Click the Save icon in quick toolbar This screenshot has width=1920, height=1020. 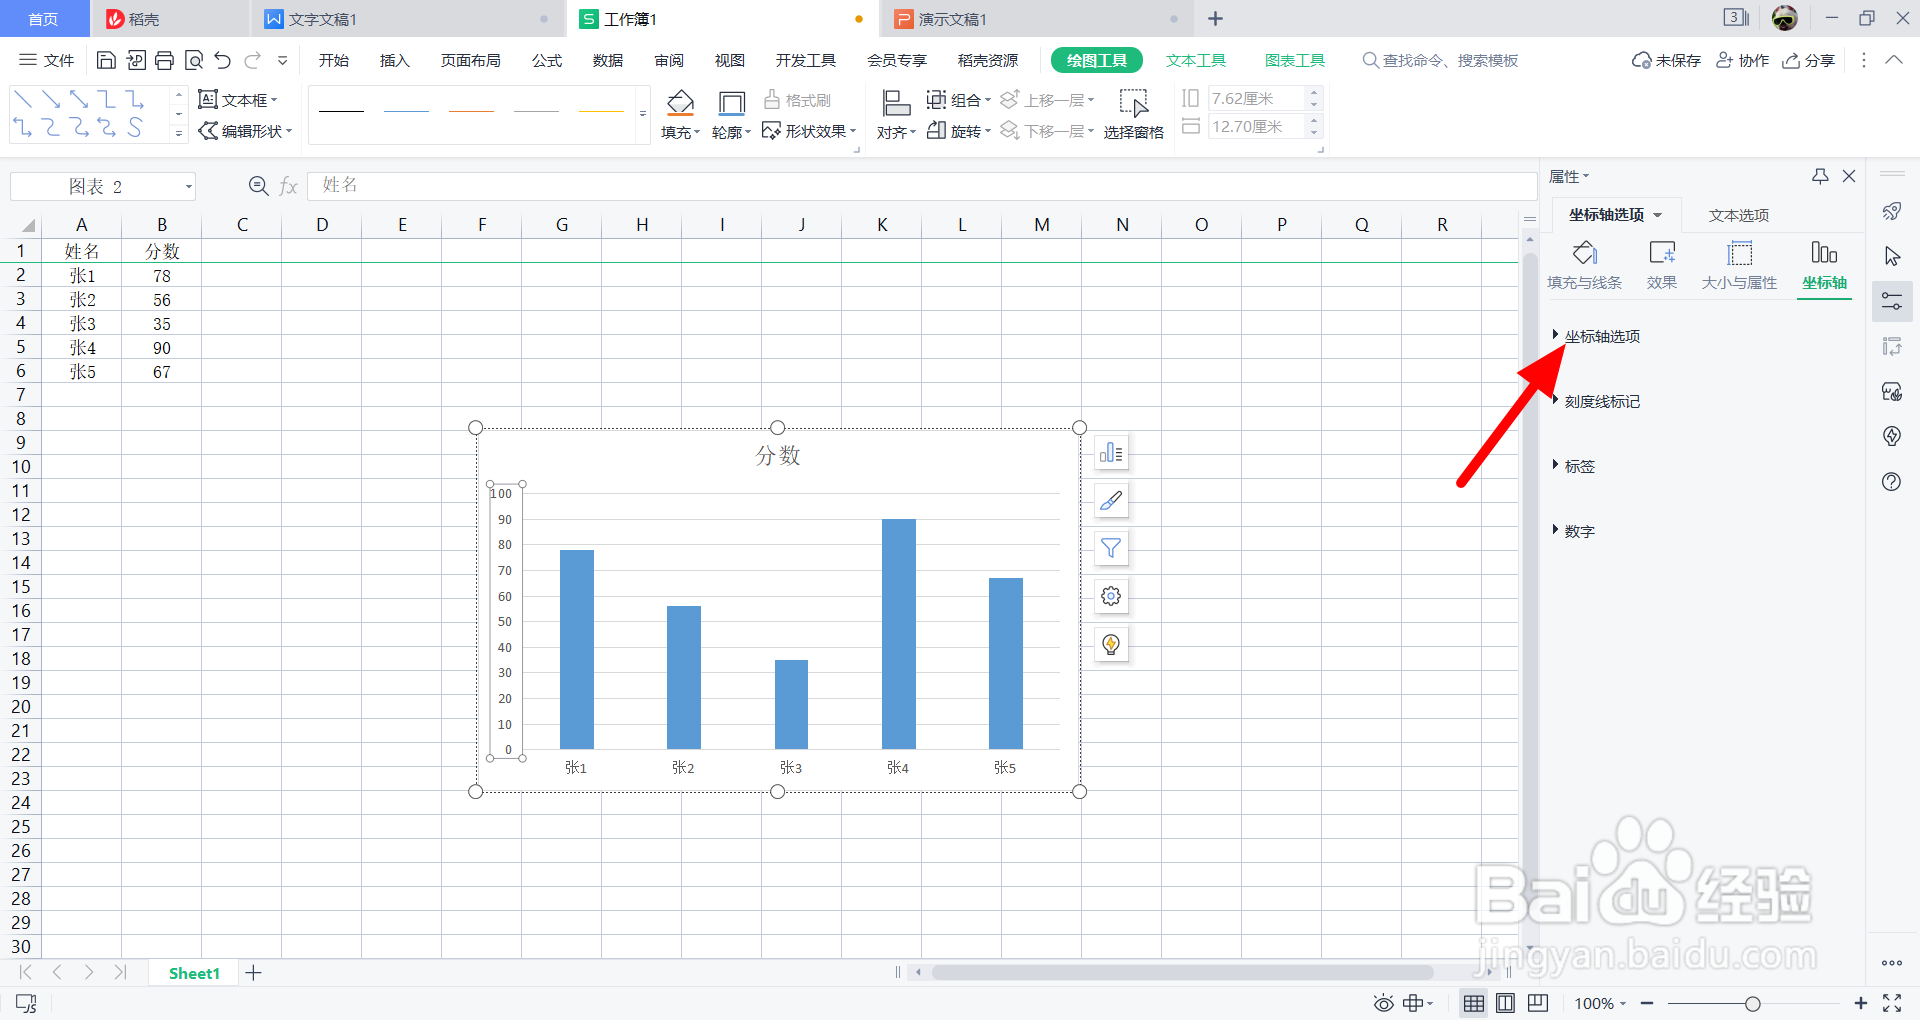106,60
